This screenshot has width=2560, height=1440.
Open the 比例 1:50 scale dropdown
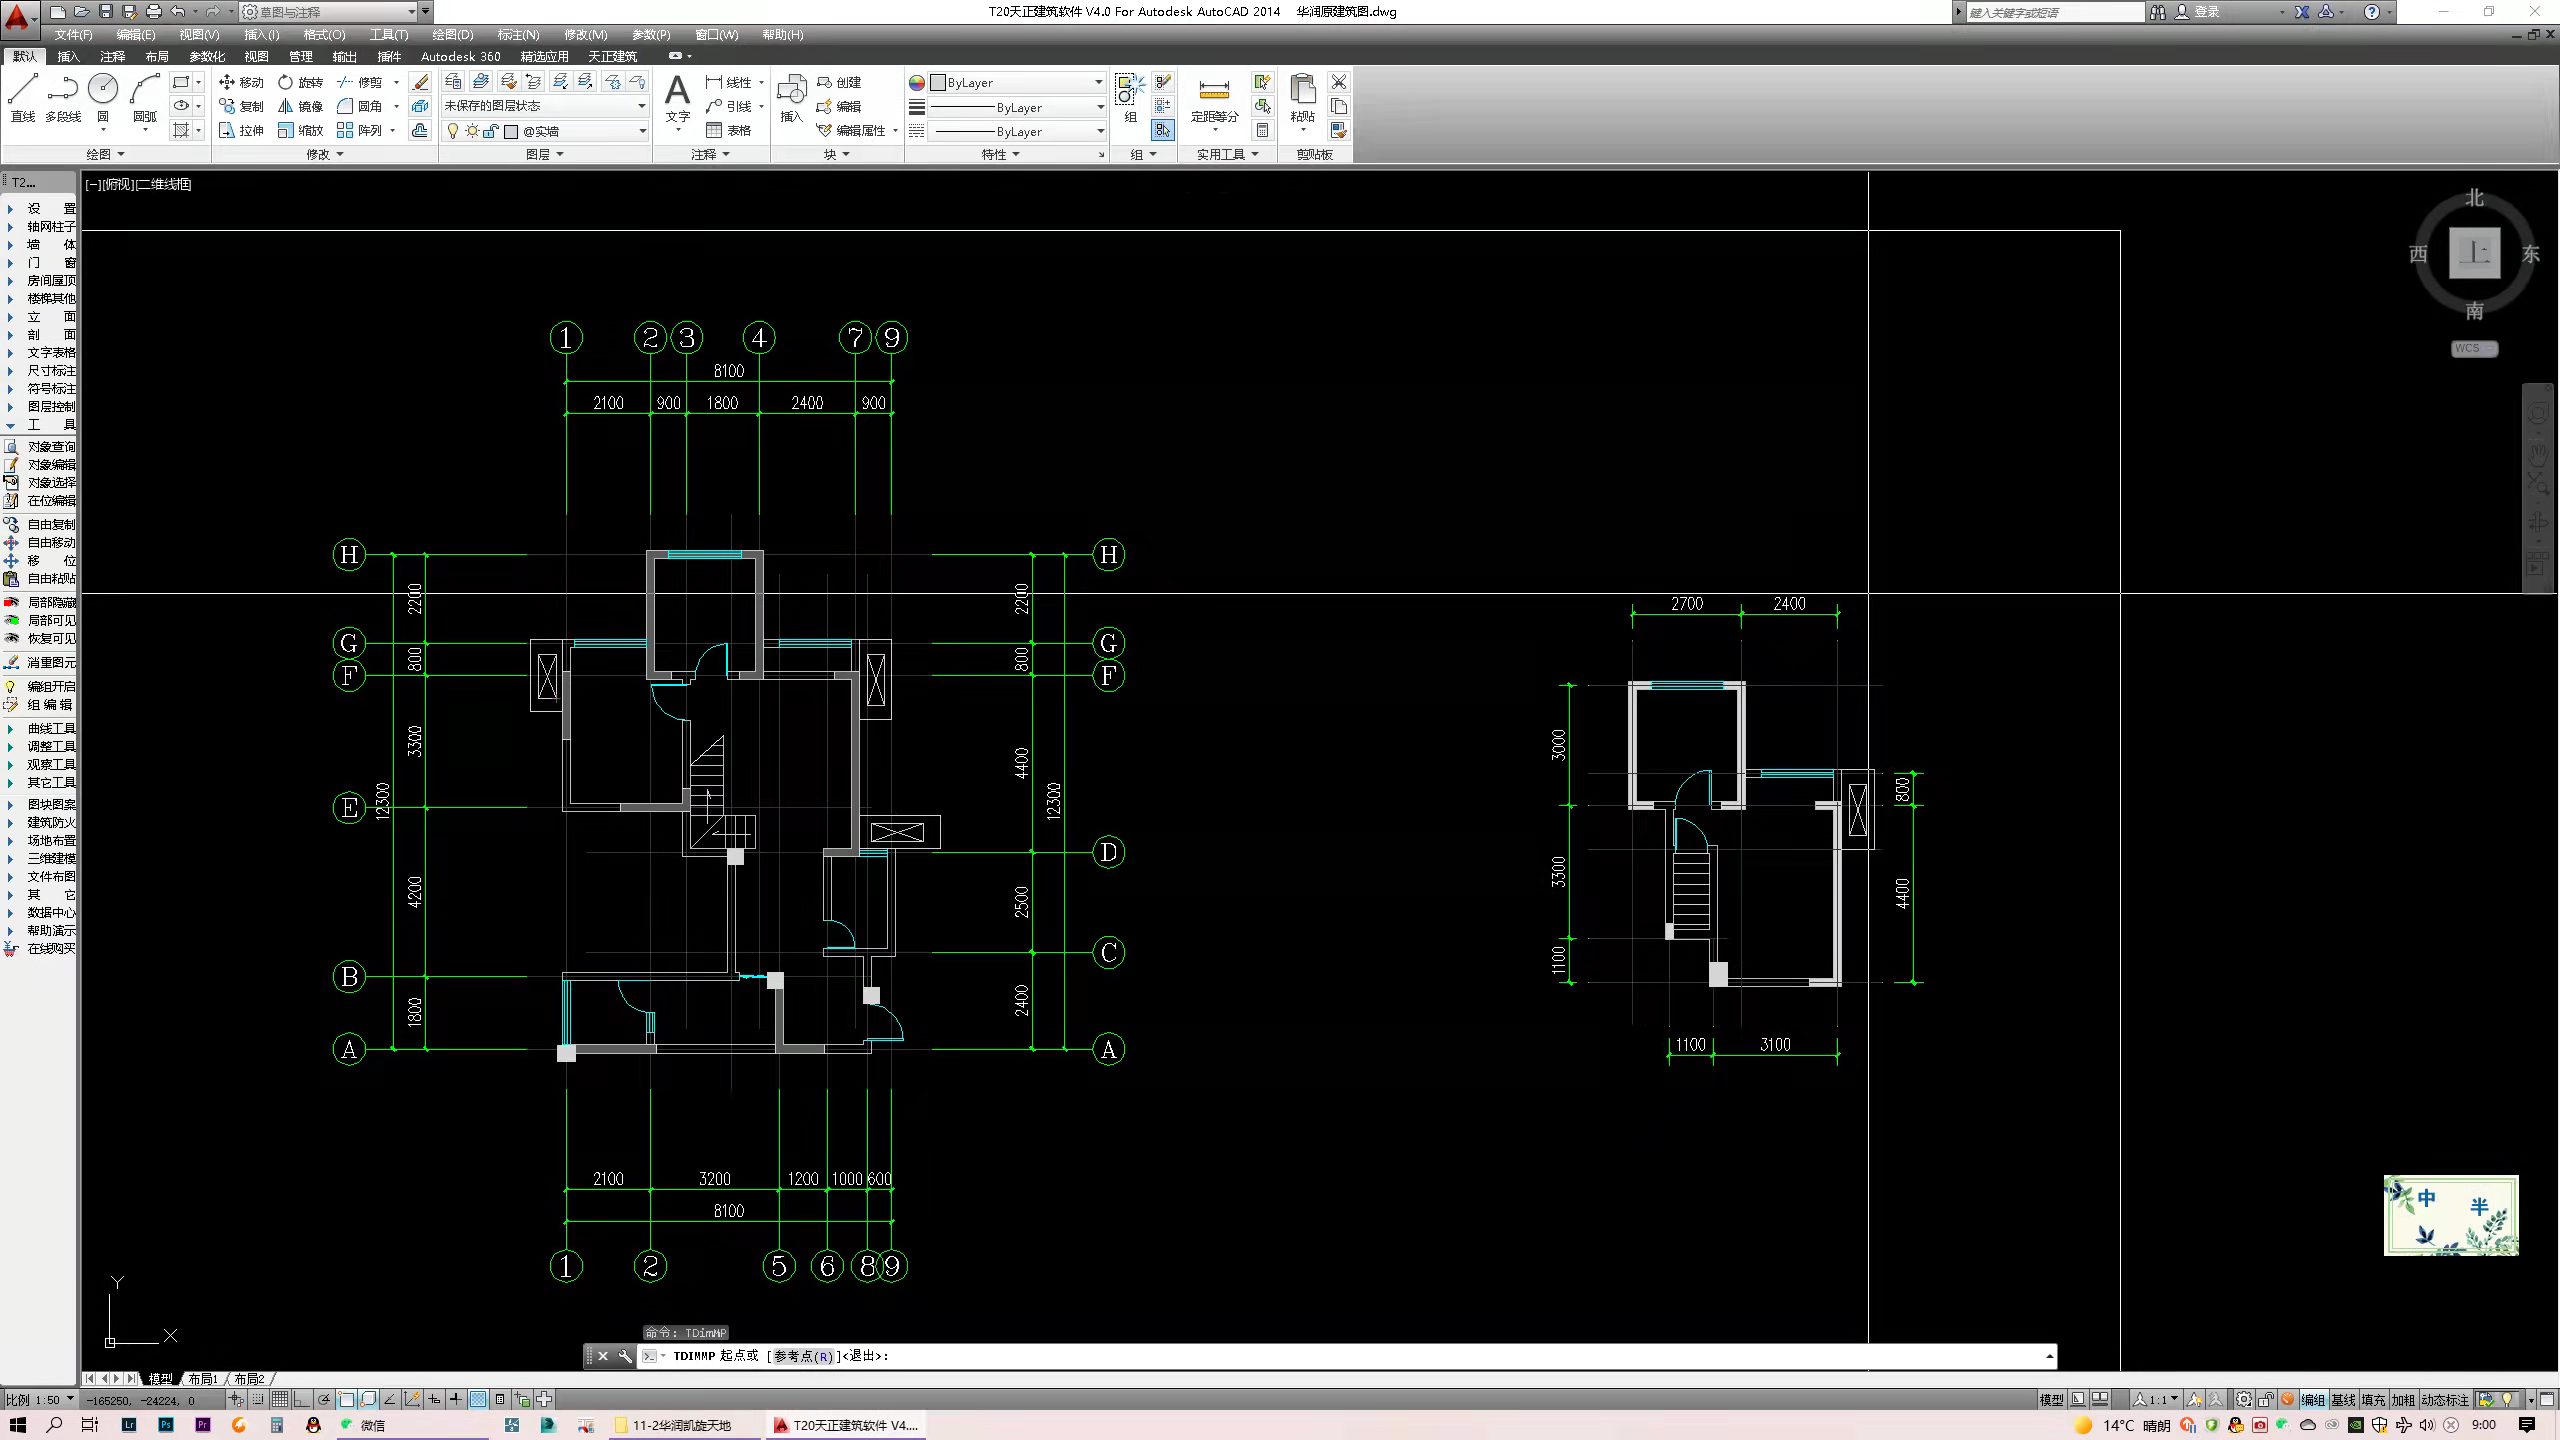pos(39,1399)
